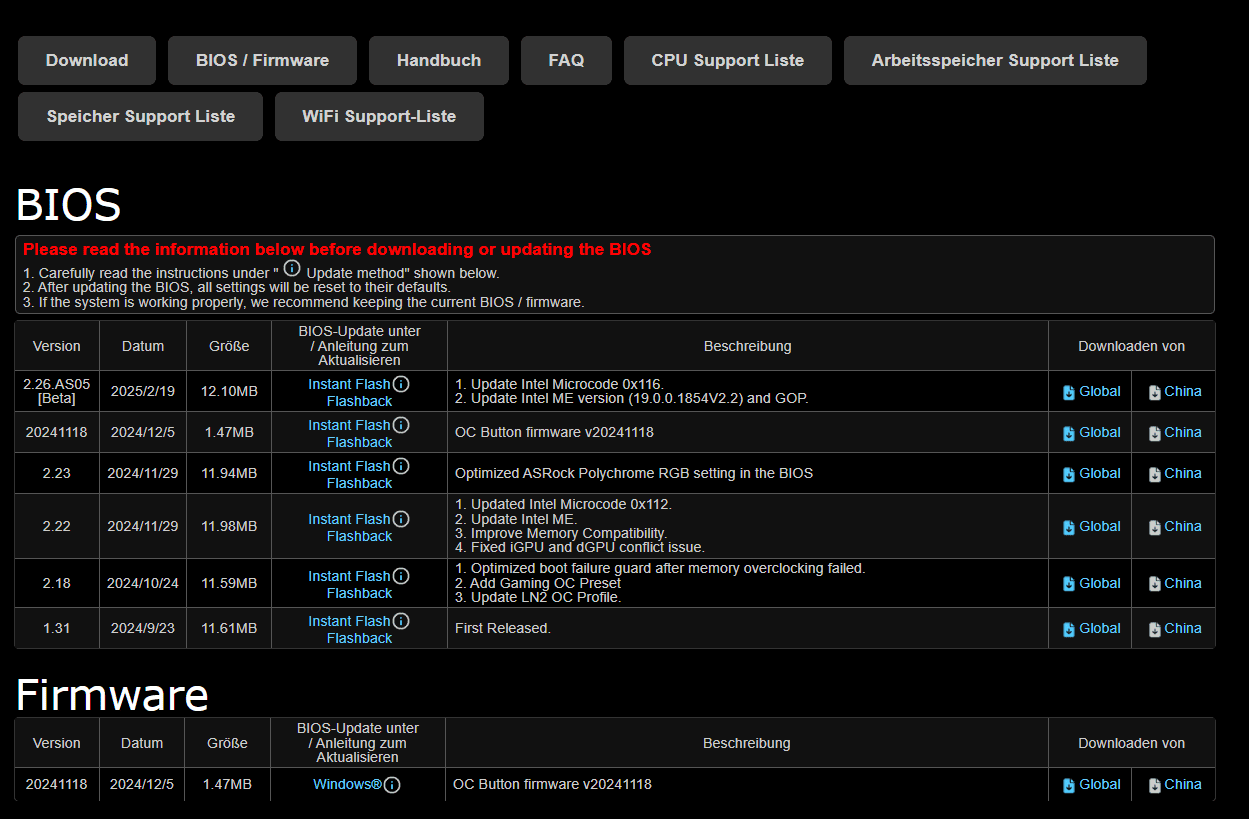The image size is (1249, 819).
Task: Click the 'BIOS' section heading
Action: [68, 205]
